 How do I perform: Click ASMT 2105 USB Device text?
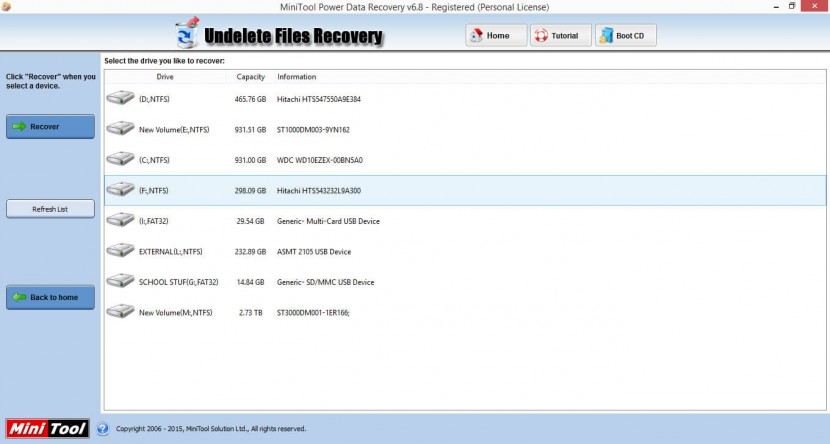[x=314, y=252]
